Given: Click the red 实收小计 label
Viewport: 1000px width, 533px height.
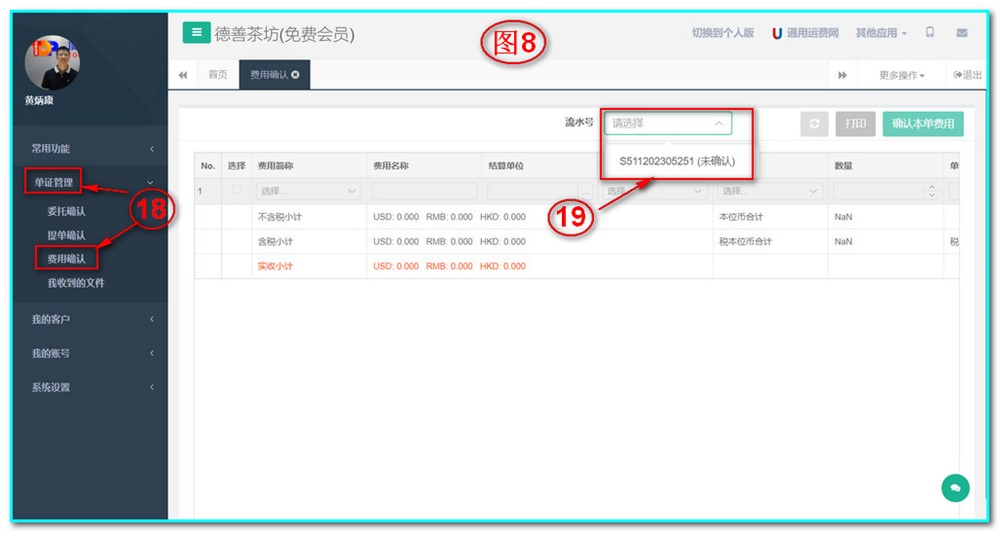Looking at the screenshot, I should click(x=276, y=266).
